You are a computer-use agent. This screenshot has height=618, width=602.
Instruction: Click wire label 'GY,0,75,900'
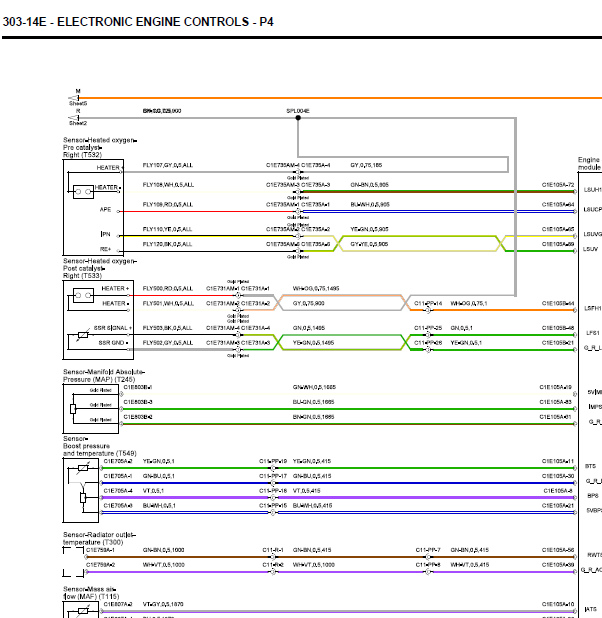[308, 303]
